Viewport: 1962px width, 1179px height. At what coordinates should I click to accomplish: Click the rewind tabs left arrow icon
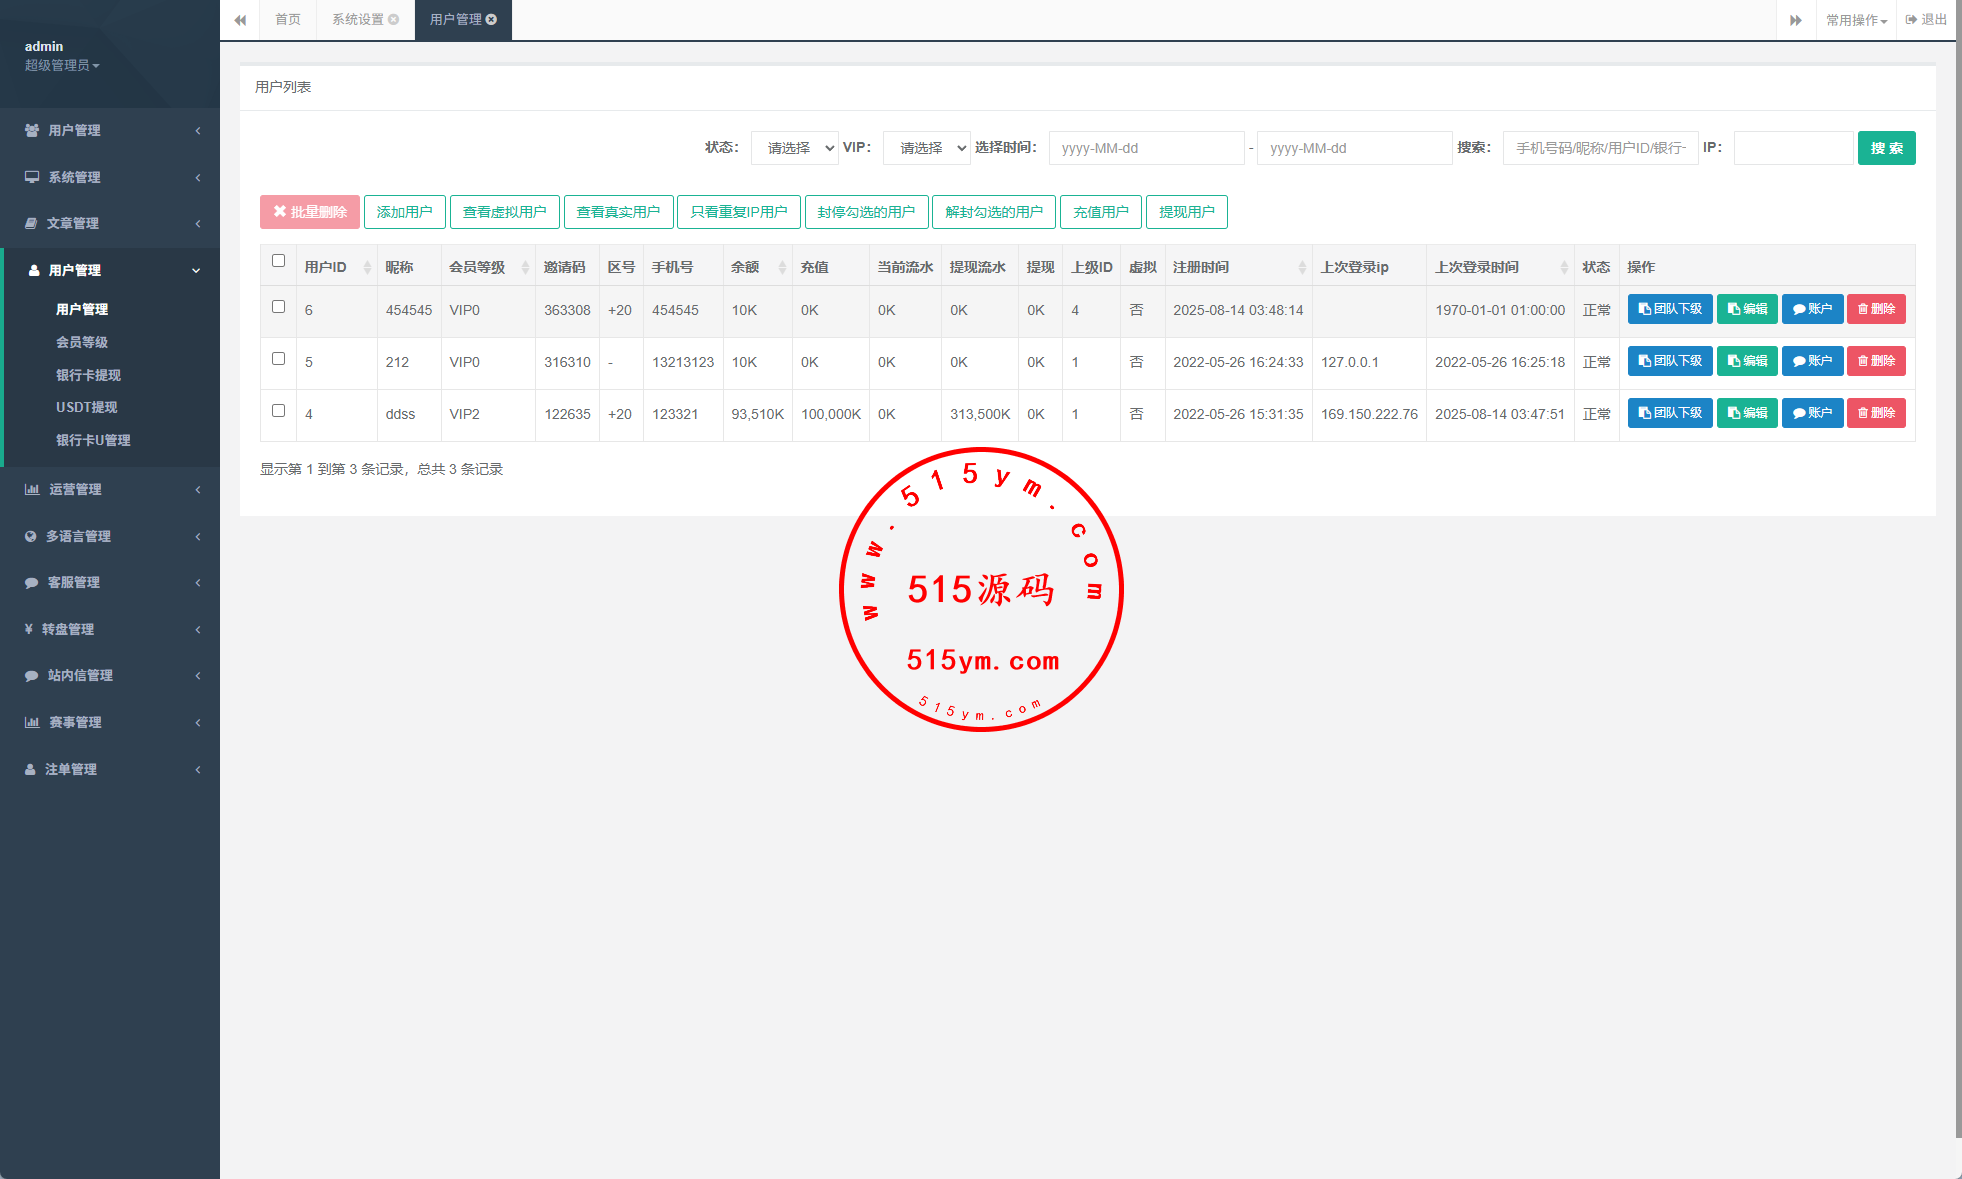[240, 20]
